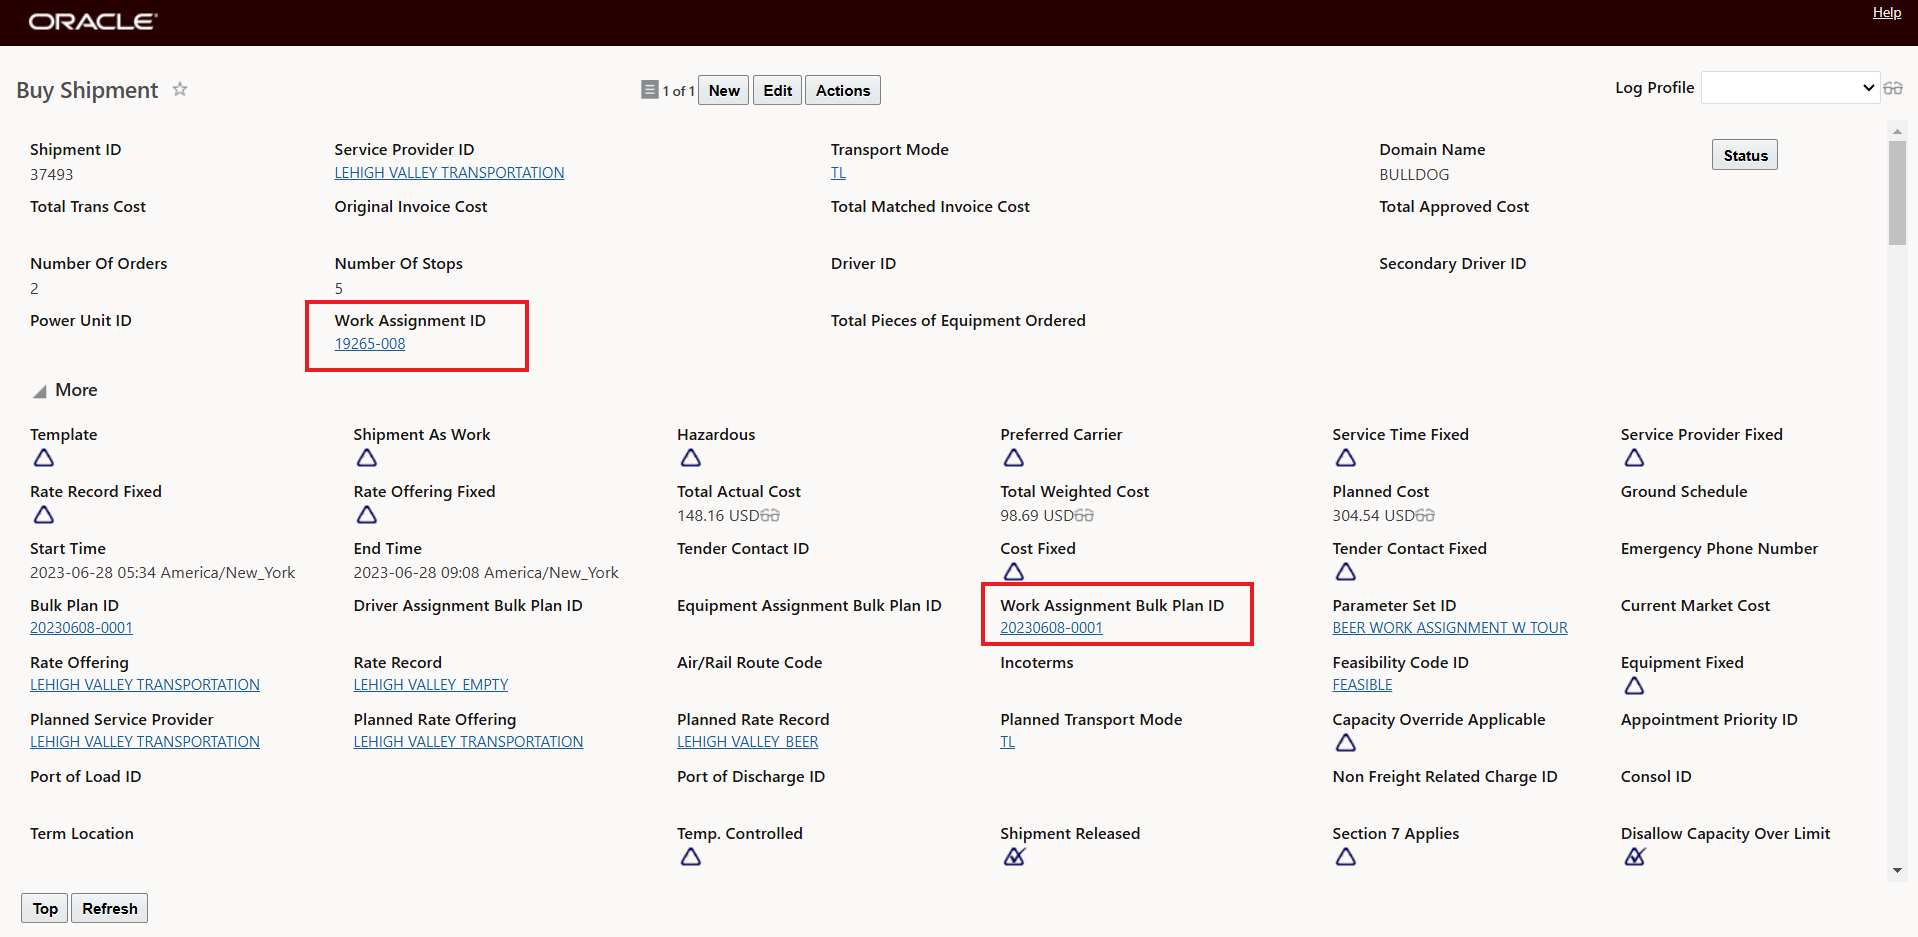View currency details for Total Actual Cost

click(770, 516)
